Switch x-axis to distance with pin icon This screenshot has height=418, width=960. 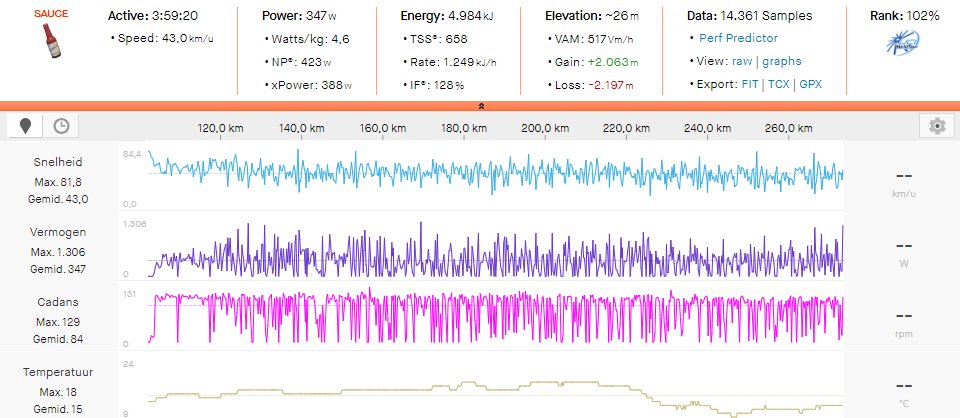pos(25,126)
